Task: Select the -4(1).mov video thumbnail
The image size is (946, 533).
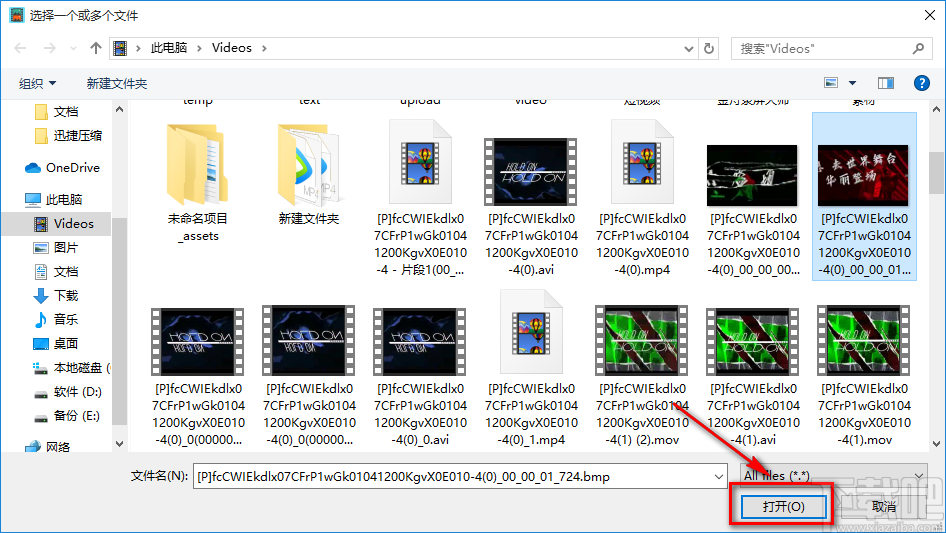Action: (x=863, y=341)
